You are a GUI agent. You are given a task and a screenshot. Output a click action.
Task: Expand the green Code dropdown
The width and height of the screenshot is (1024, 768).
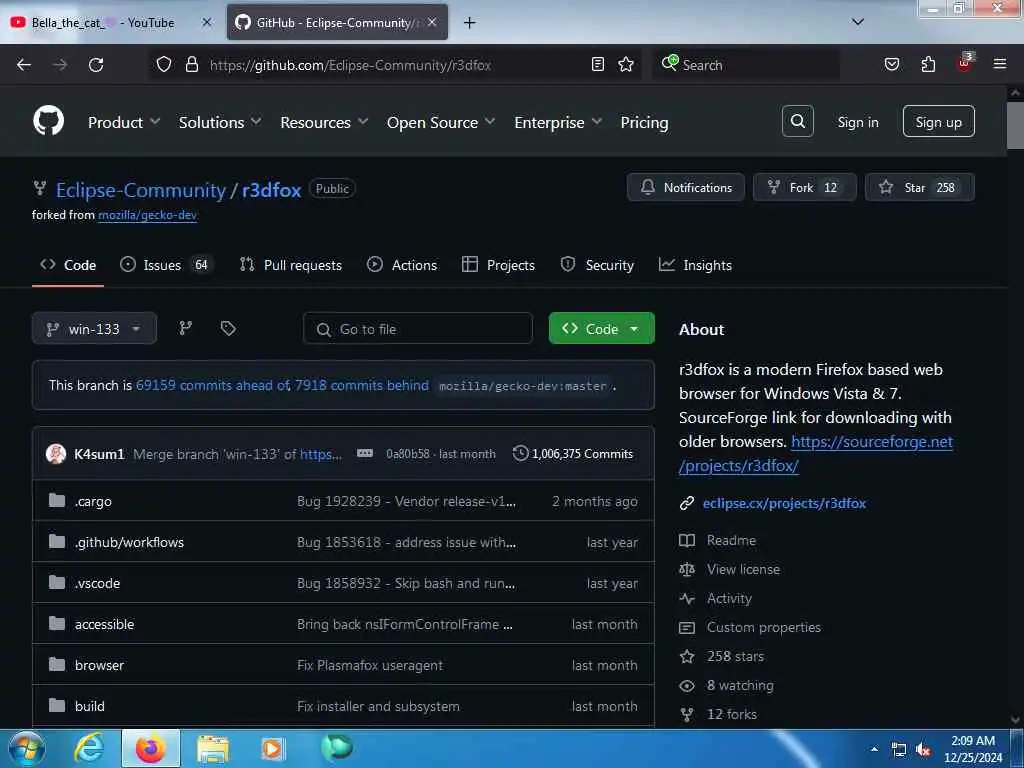pos(601,328)
